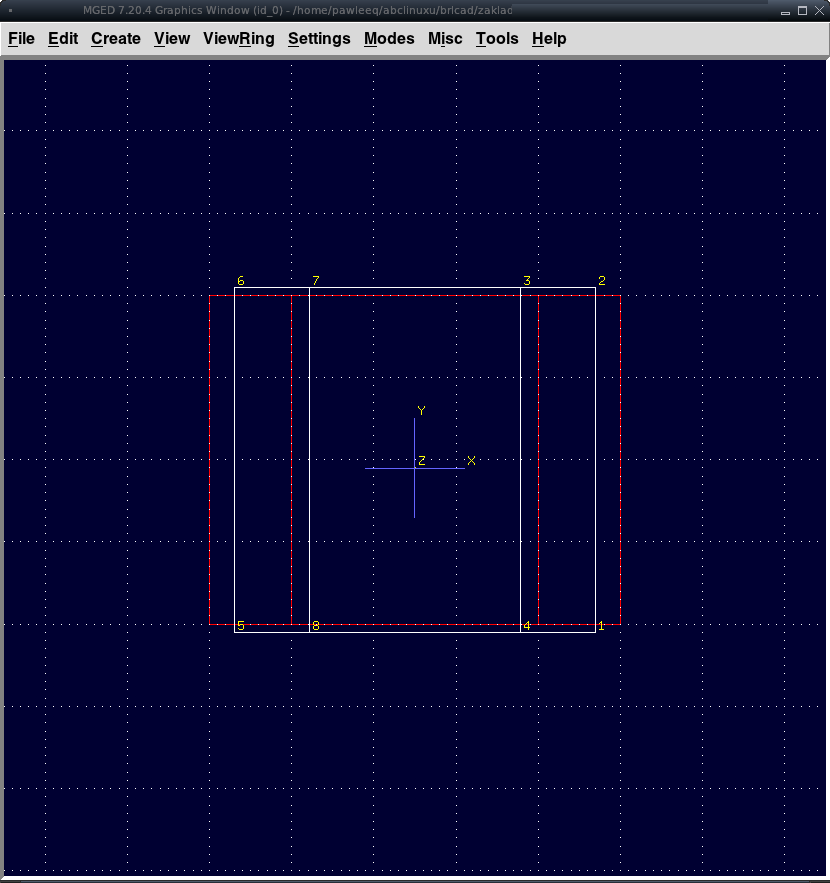The image size is (830, 883).
Task: Click vertex label 2 of the shape
Action: tap(602, 280)
